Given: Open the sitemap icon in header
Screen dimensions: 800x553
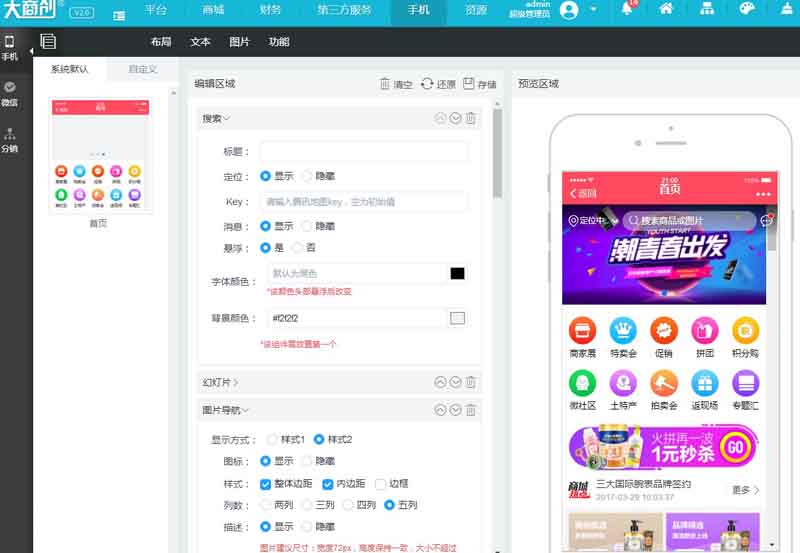Looking at the screenshot, I should coord(706,9).
